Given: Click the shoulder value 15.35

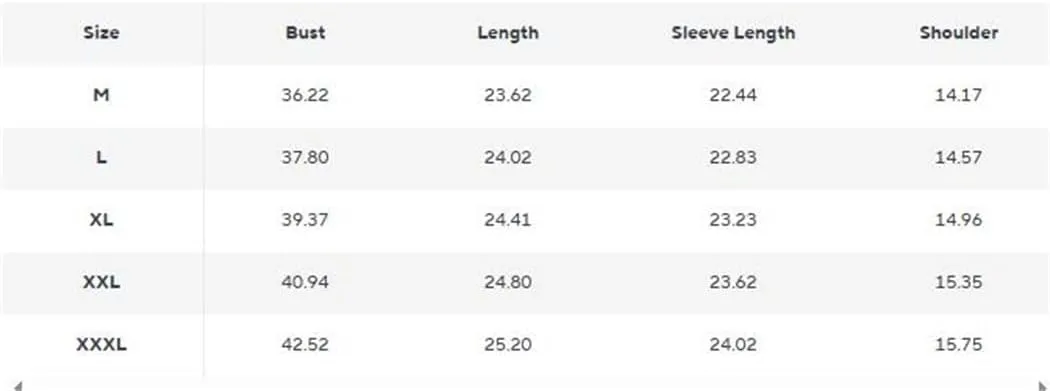Looking at the screenshot, I should coord(959,282).
